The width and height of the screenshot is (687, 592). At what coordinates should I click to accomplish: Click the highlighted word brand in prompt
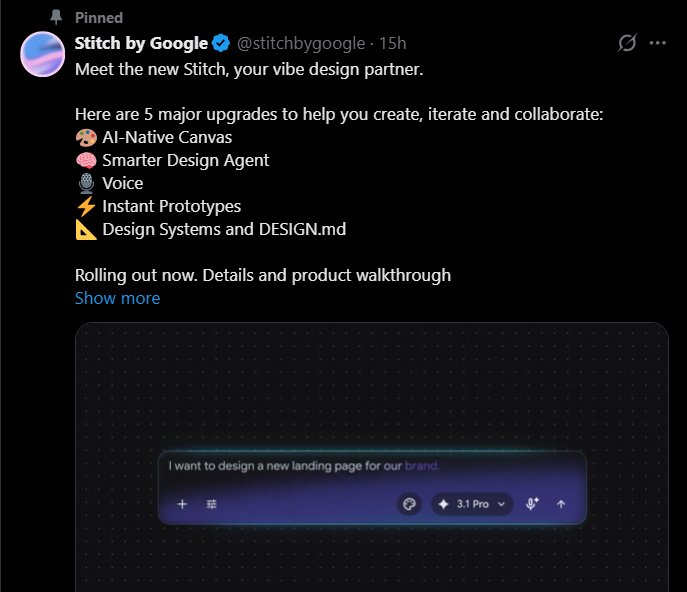pyautogui.click(x=421, y=466)
